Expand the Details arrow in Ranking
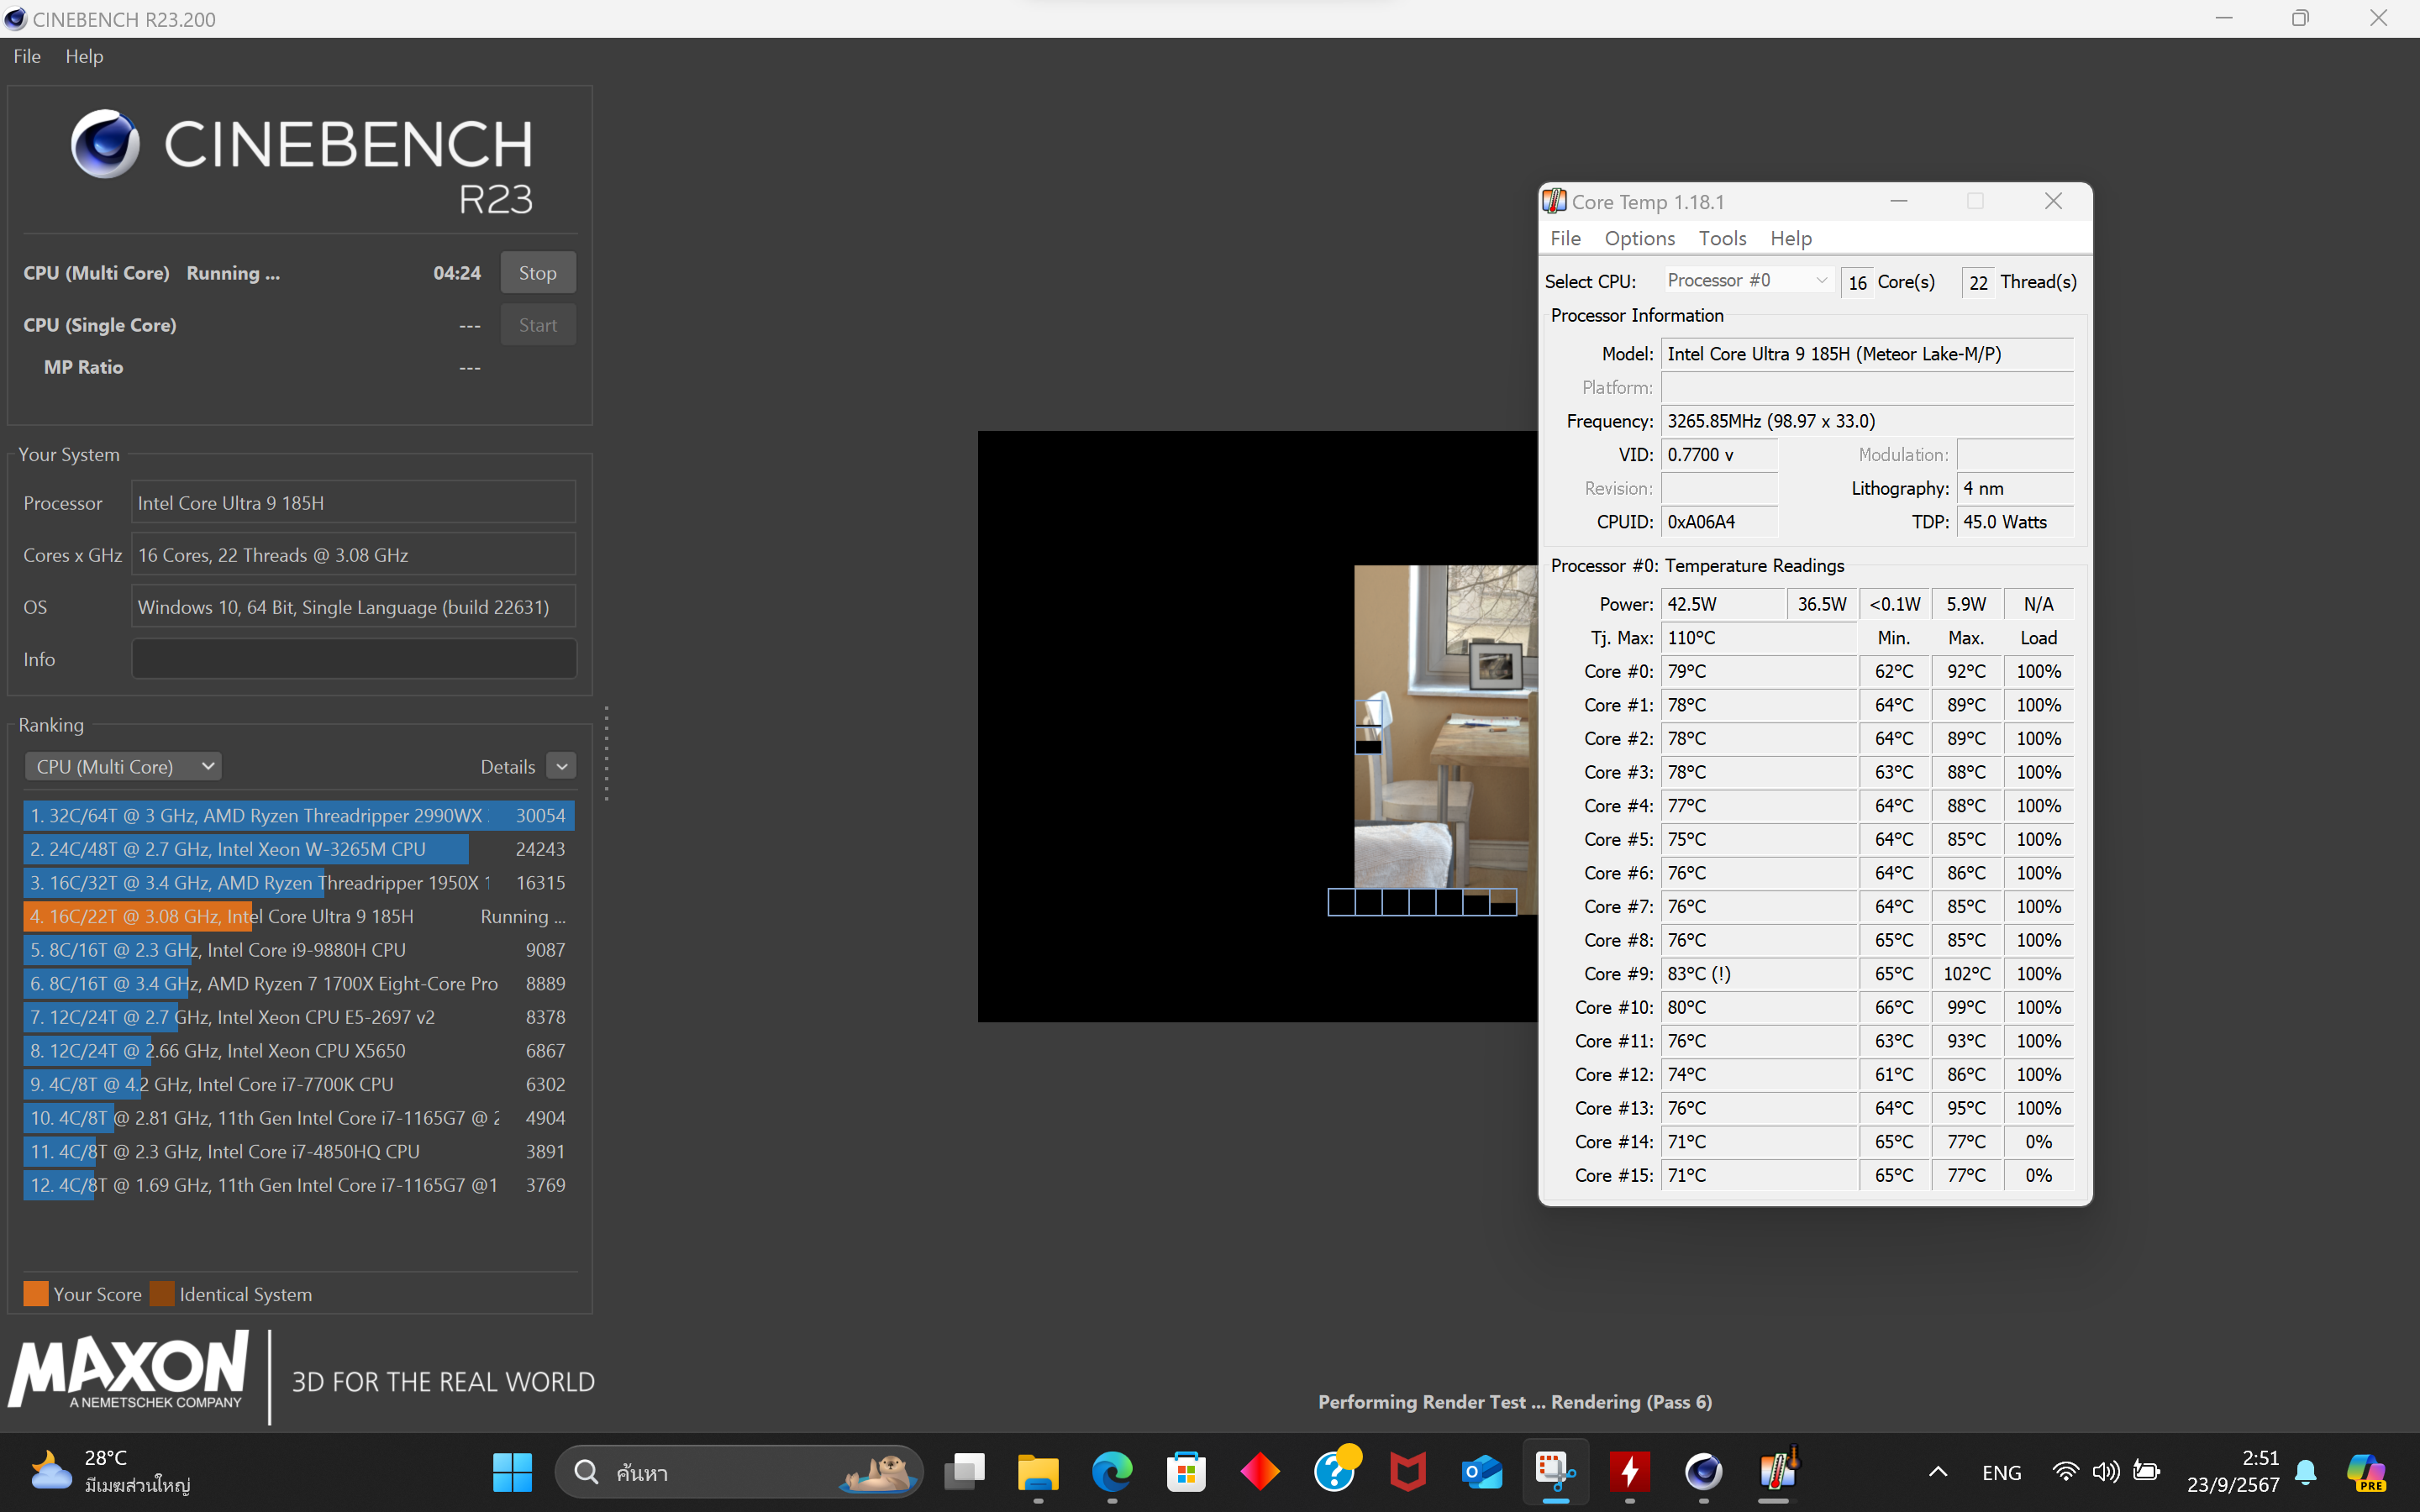The image size is (2420, 1512). pos(562,767)
